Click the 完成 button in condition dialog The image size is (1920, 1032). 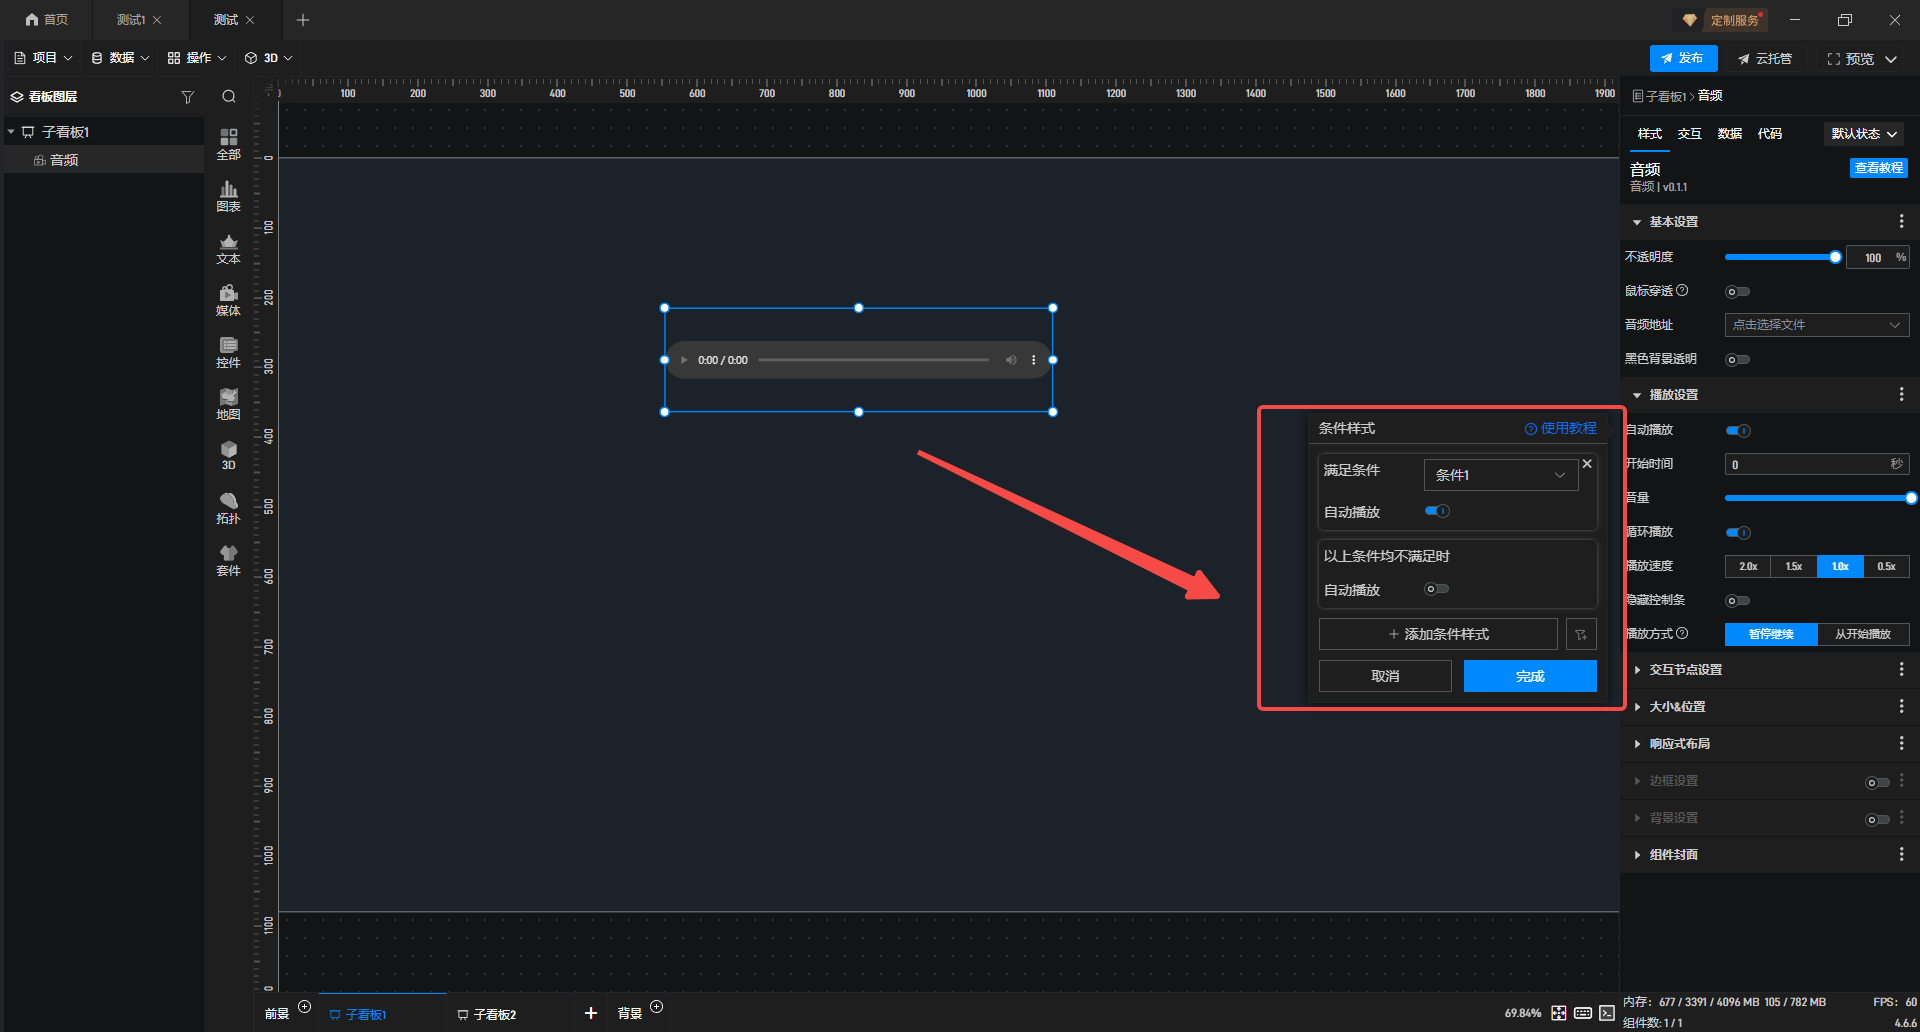[x=1529, y=676]
